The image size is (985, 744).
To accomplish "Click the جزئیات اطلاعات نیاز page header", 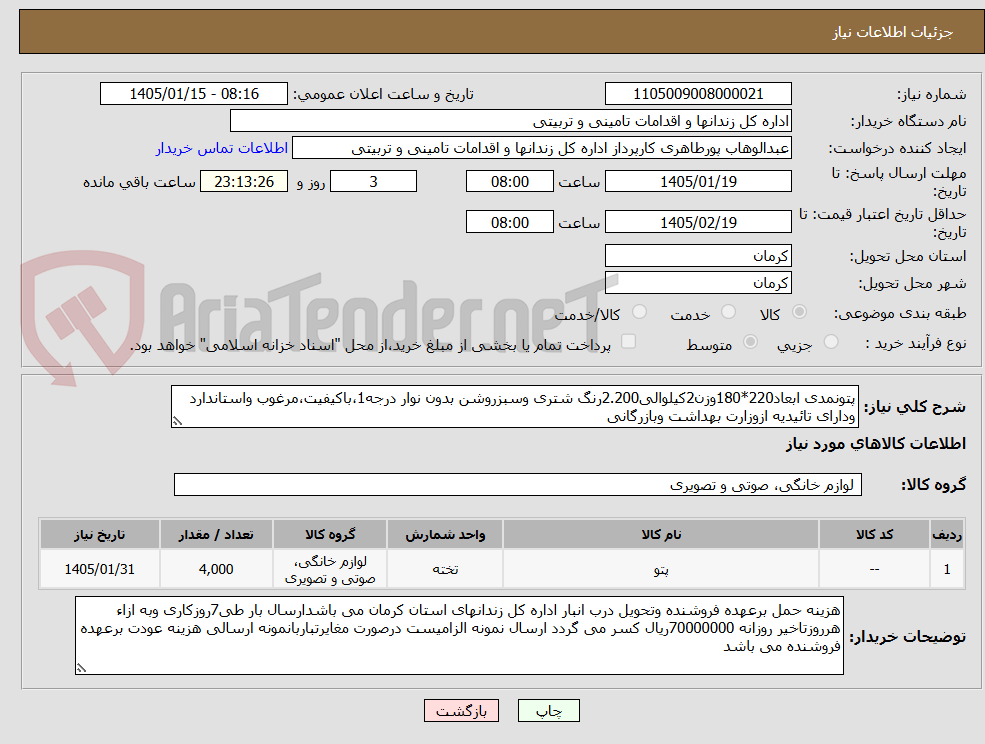I will 893,32.
